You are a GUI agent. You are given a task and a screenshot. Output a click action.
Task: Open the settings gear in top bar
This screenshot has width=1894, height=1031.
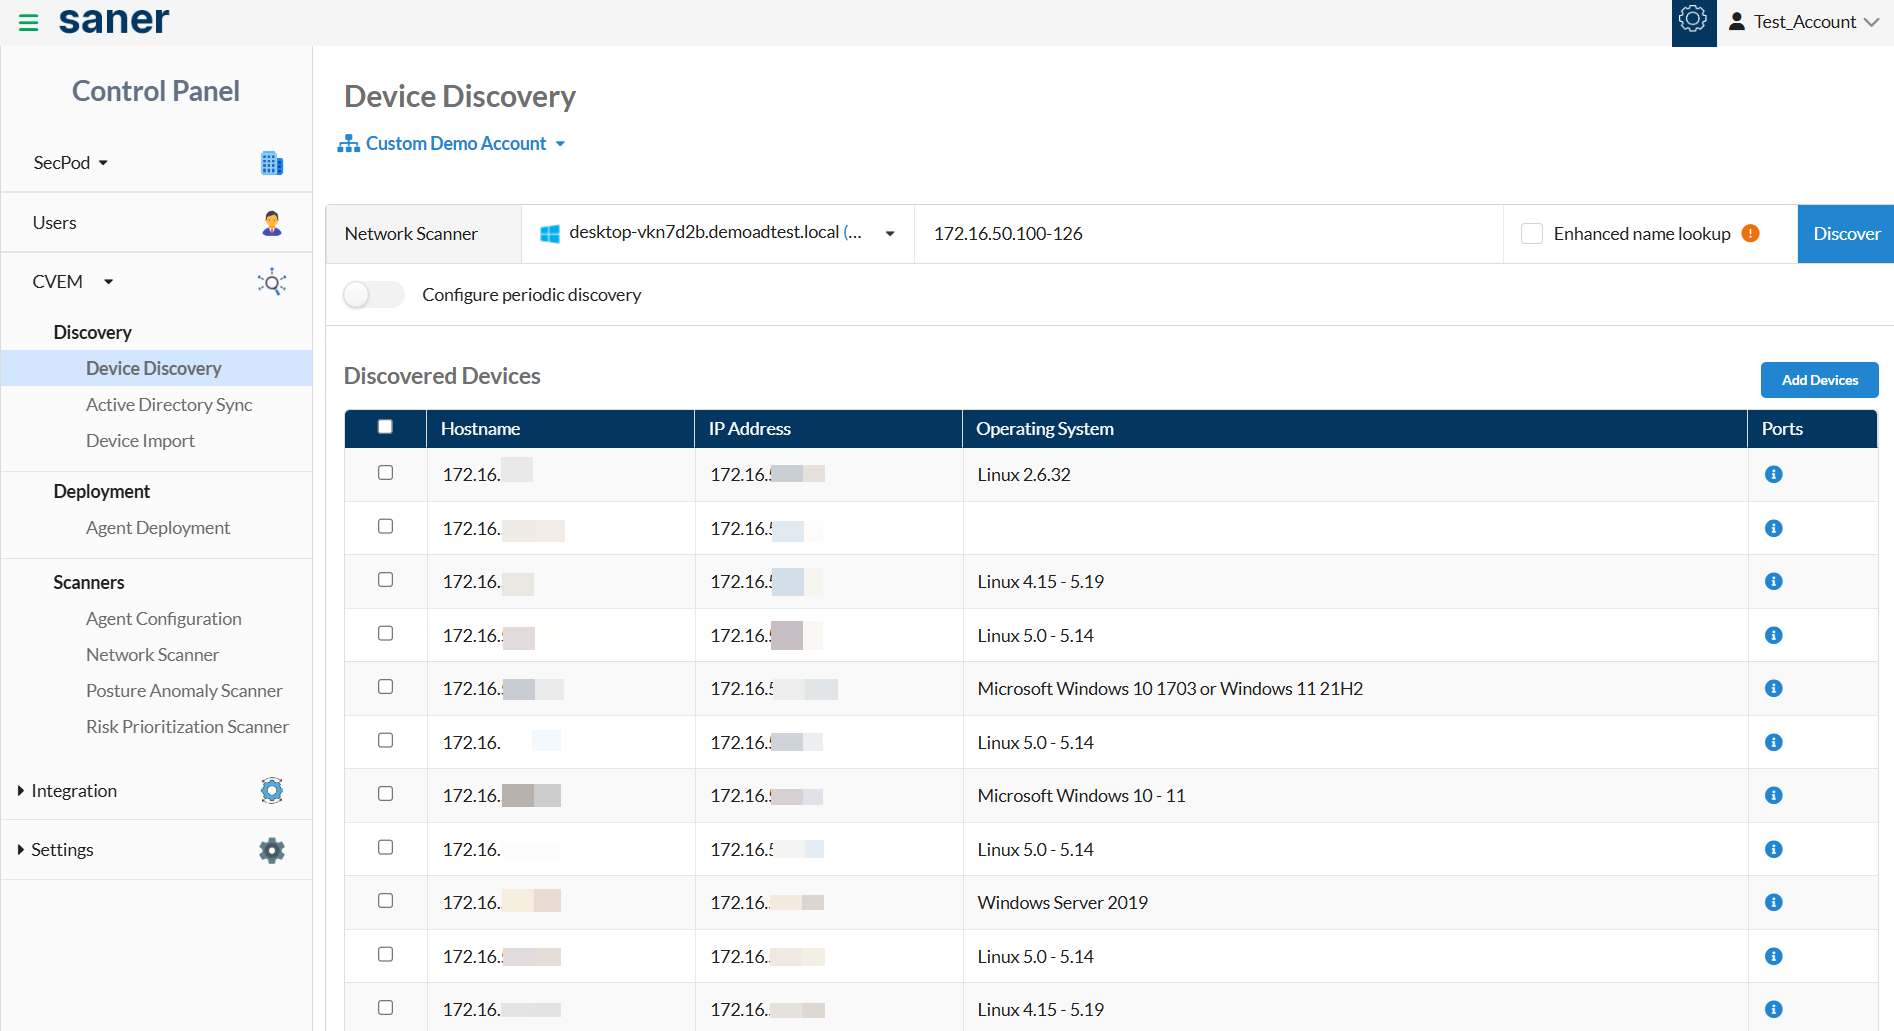click(x=1693, y=20)
